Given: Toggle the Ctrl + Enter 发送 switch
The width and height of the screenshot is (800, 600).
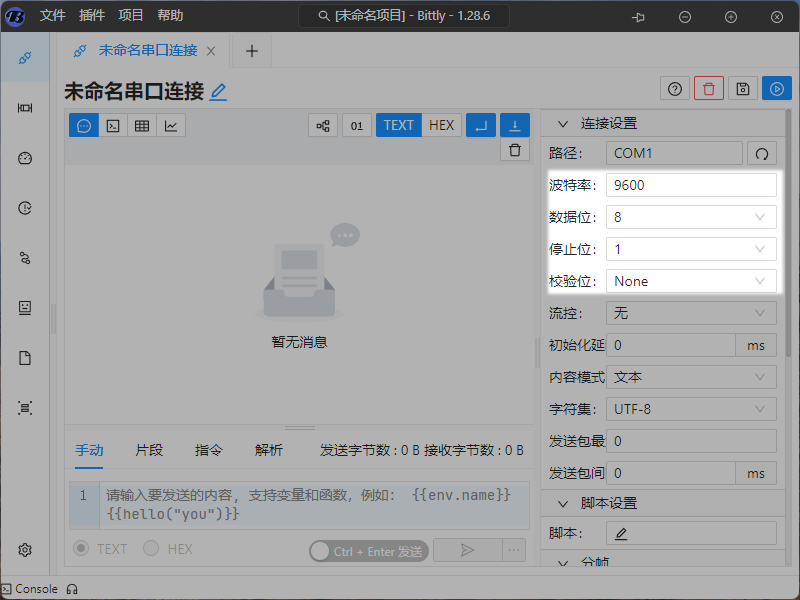Looking at the screenshot, I should 322,551.
